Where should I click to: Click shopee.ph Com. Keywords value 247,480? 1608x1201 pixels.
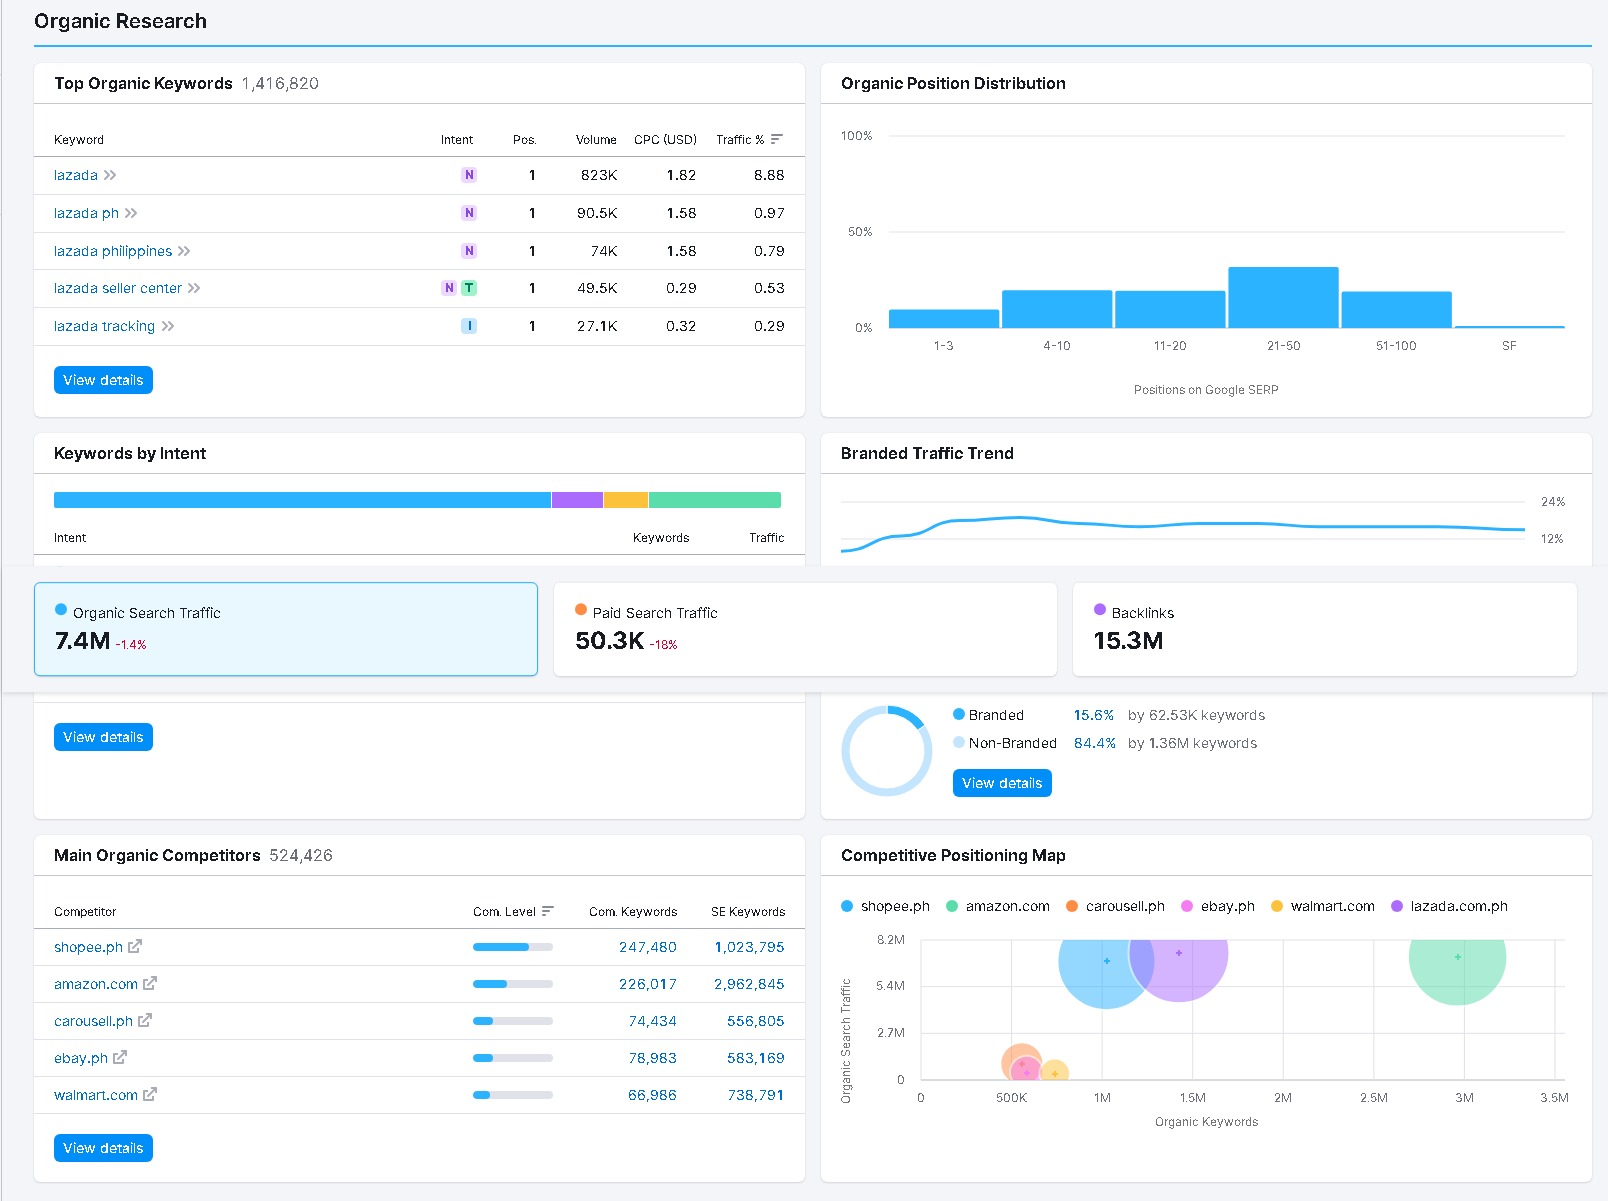[648, 947]
